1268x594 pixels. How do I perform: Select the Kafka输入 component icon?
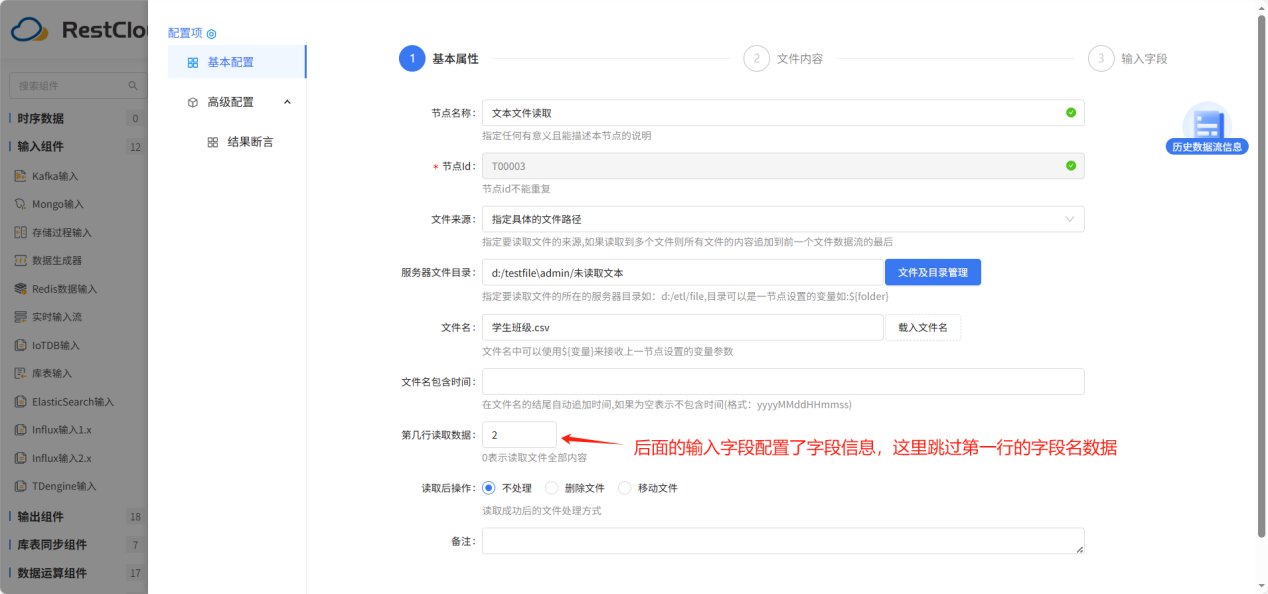tap(20, 176)
